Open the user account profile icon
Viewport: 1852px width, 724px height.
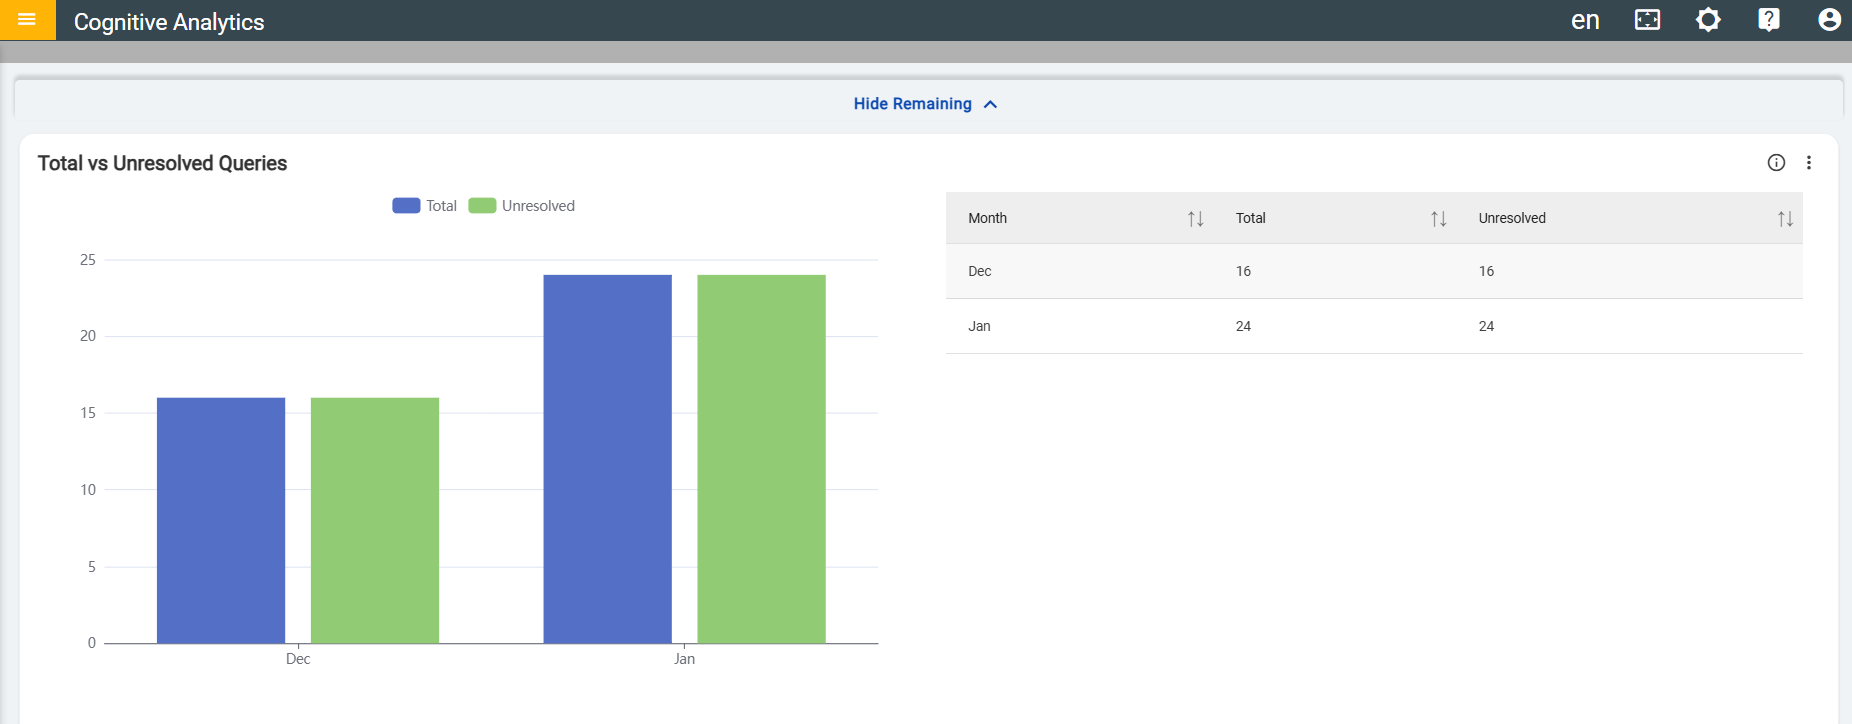tap(1829, 20)
